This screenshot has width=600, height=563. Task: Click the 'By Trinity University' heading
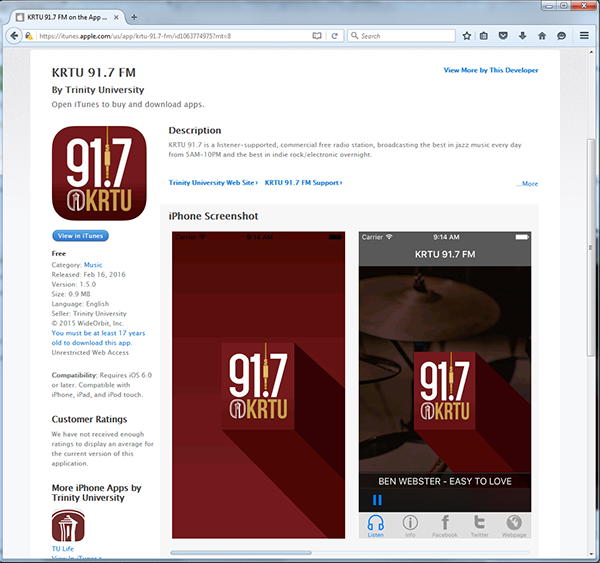(x=98, y=90)
